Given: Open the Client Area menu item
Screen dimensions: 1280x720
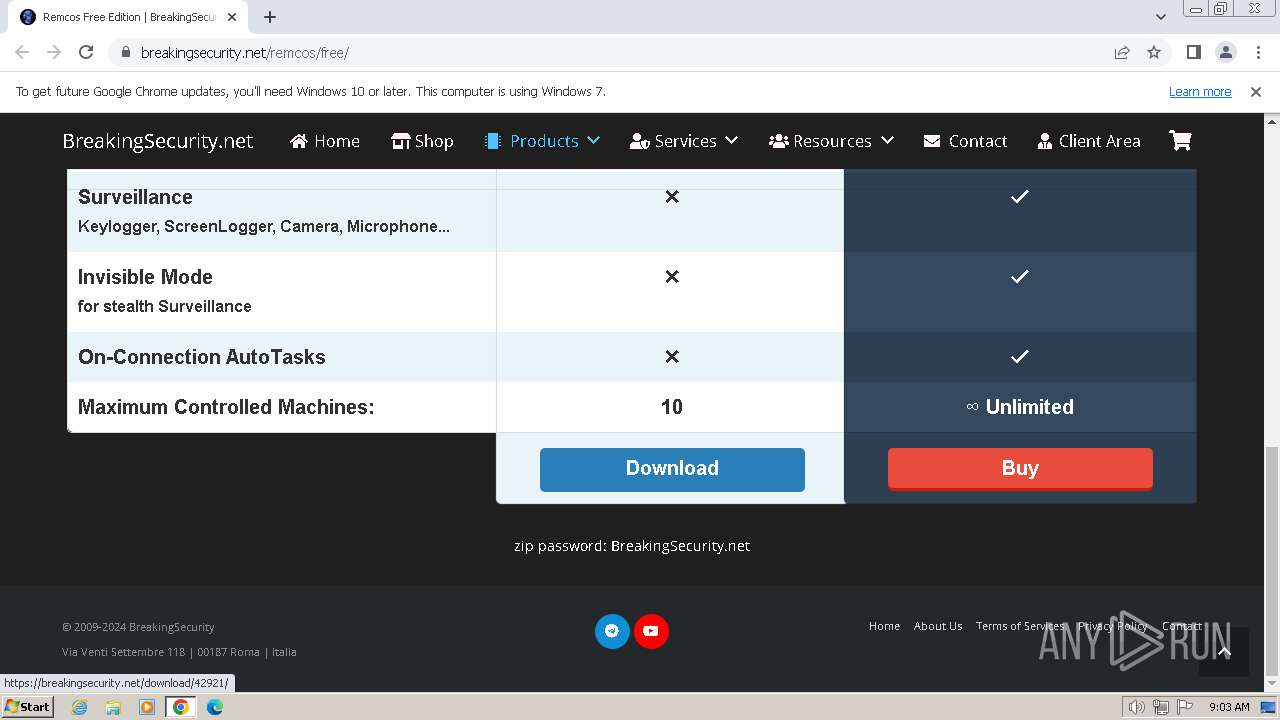Looking at the screenshot, I should [1089, 141].
